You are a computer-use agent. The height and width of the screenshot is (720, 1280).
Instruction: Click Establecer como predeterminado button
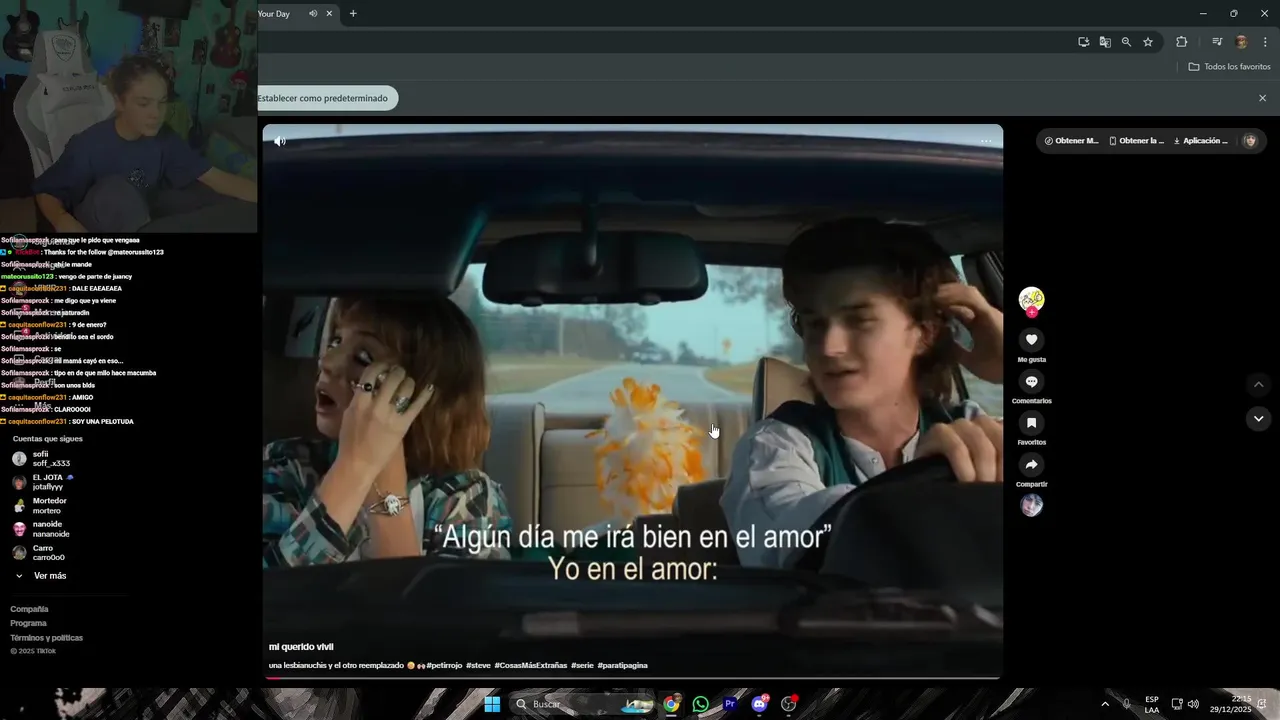[x=324, y=98]
